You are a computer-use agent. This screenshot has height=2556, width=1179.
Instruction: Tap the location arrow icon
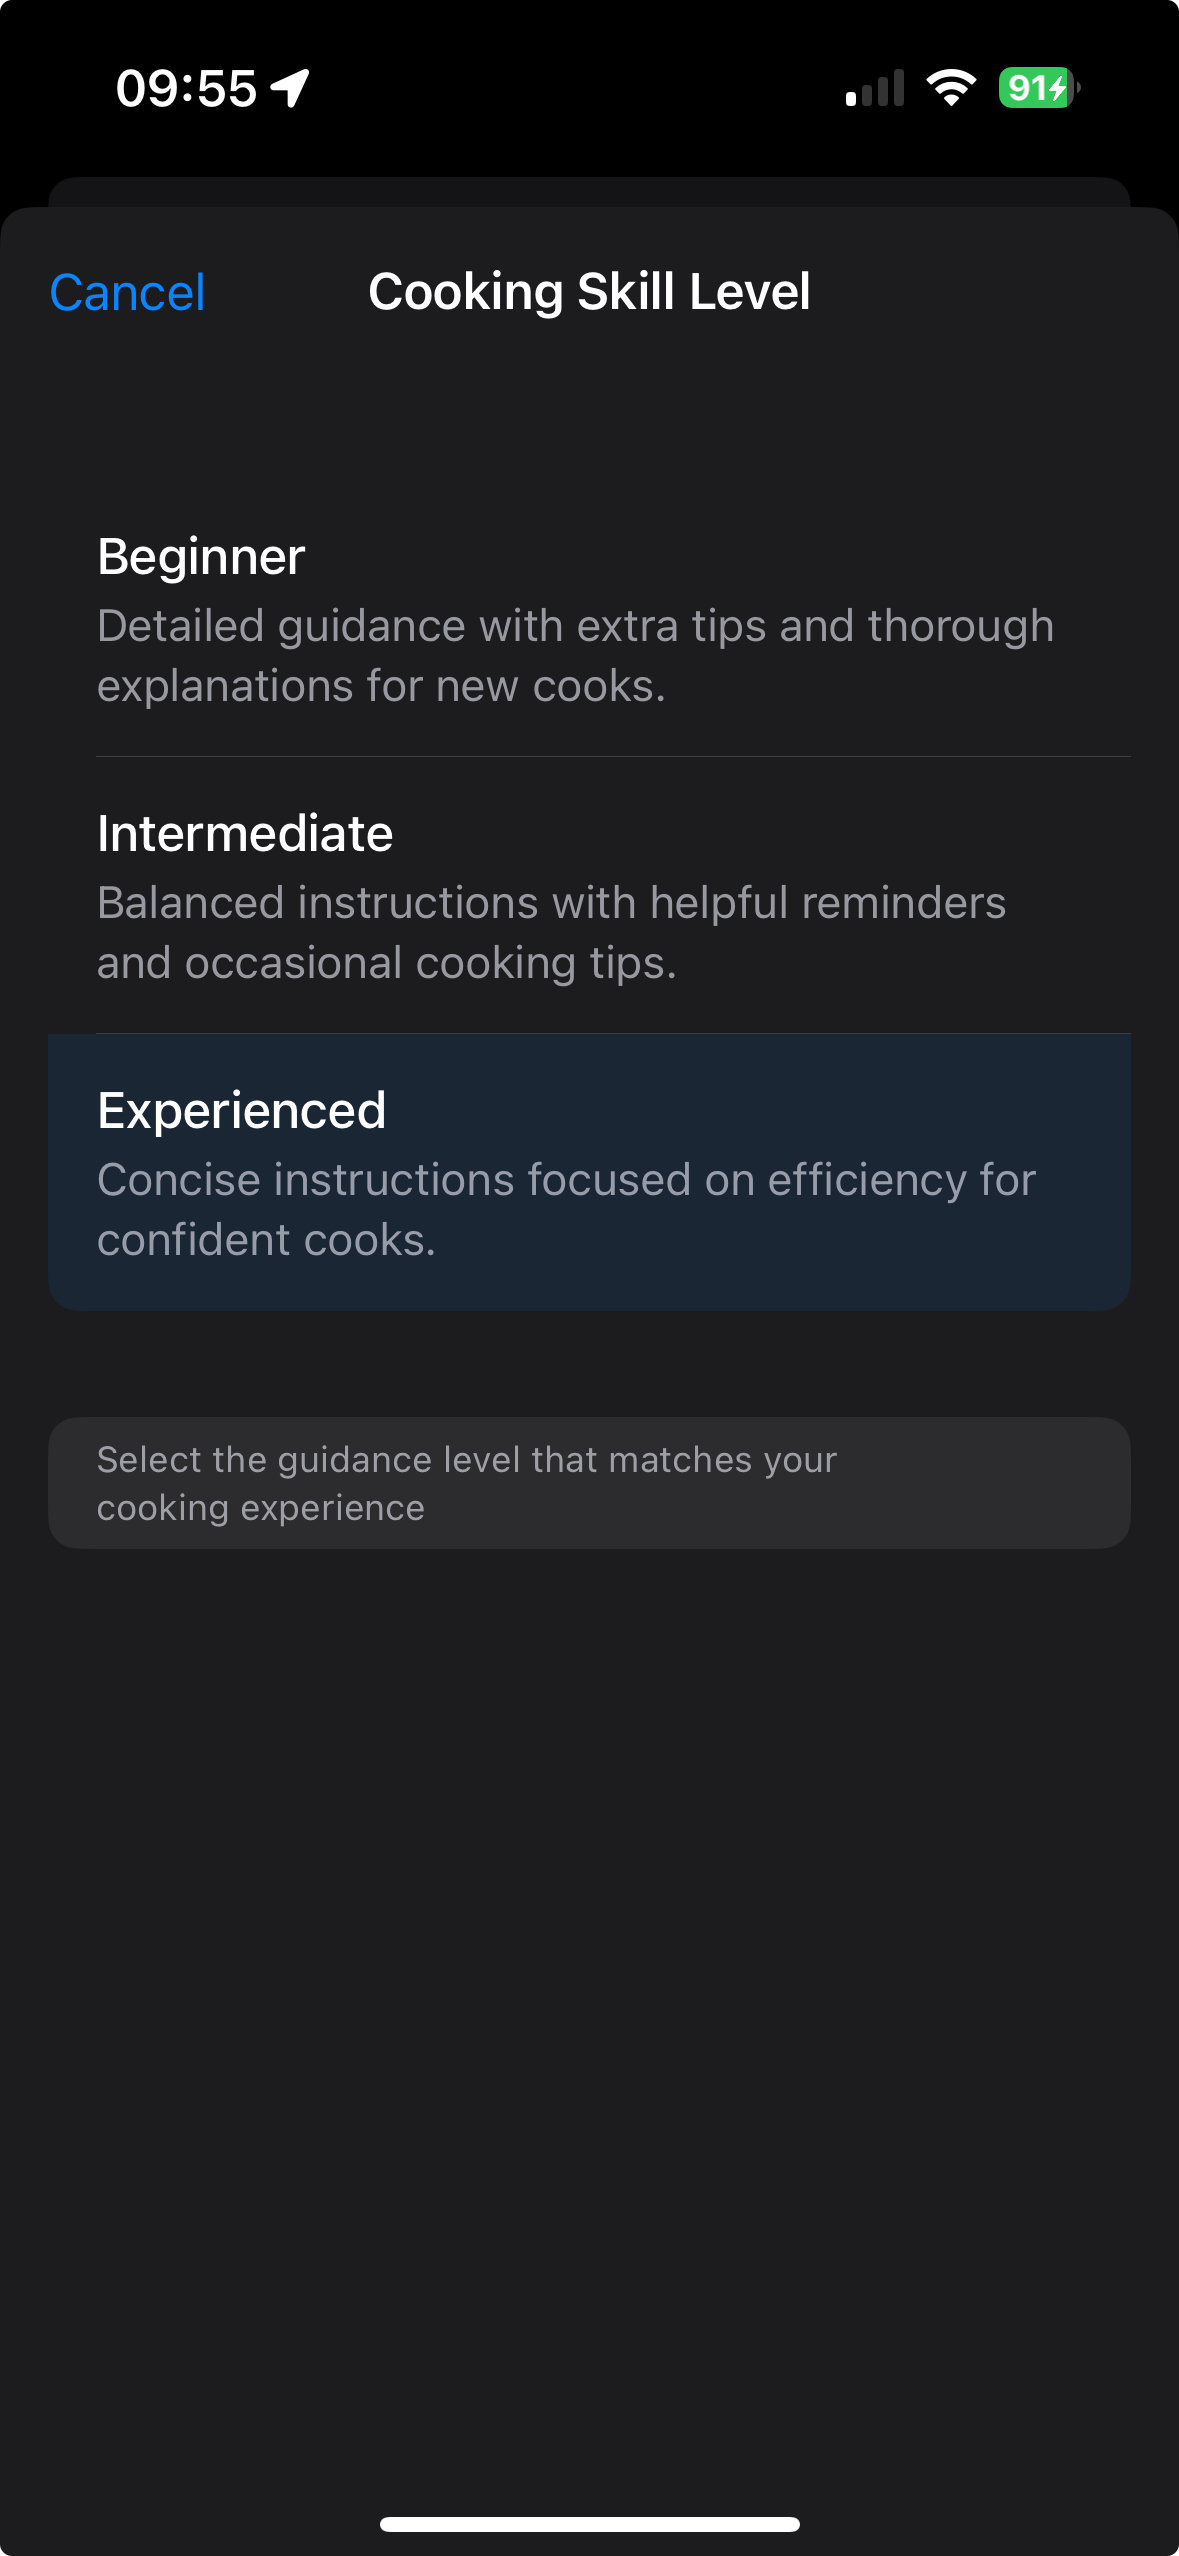click(290, 88)
